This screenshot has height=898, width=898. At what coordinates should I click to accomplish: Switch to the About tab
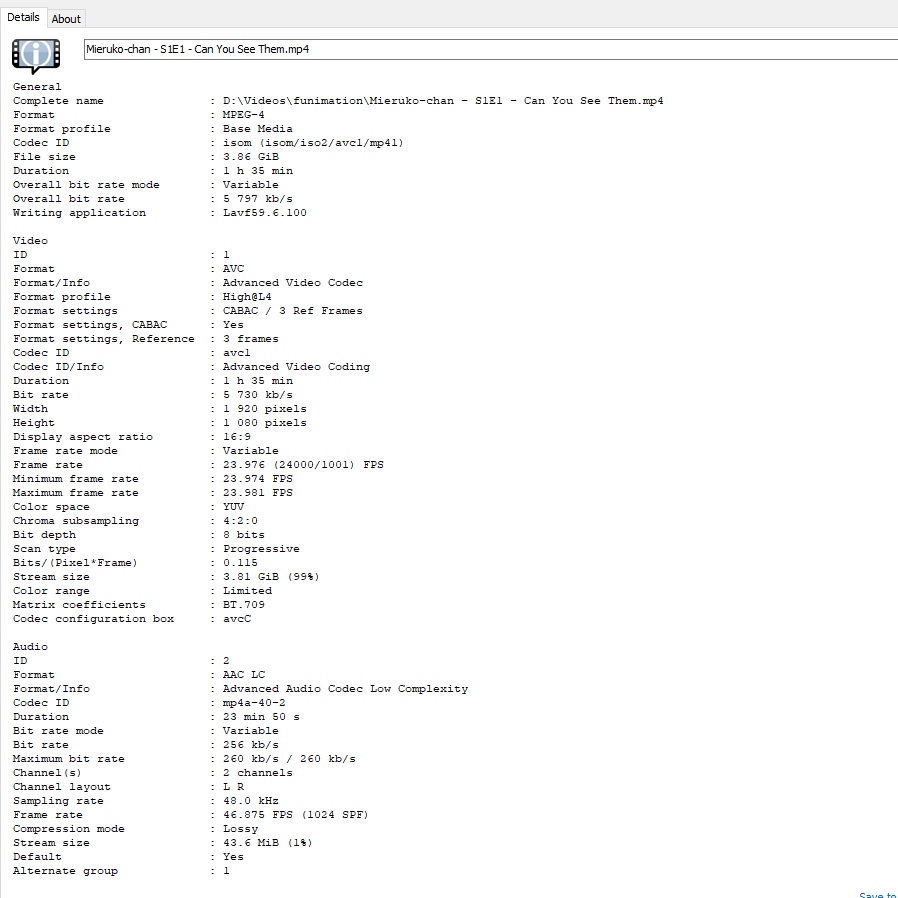click(66, 18)
